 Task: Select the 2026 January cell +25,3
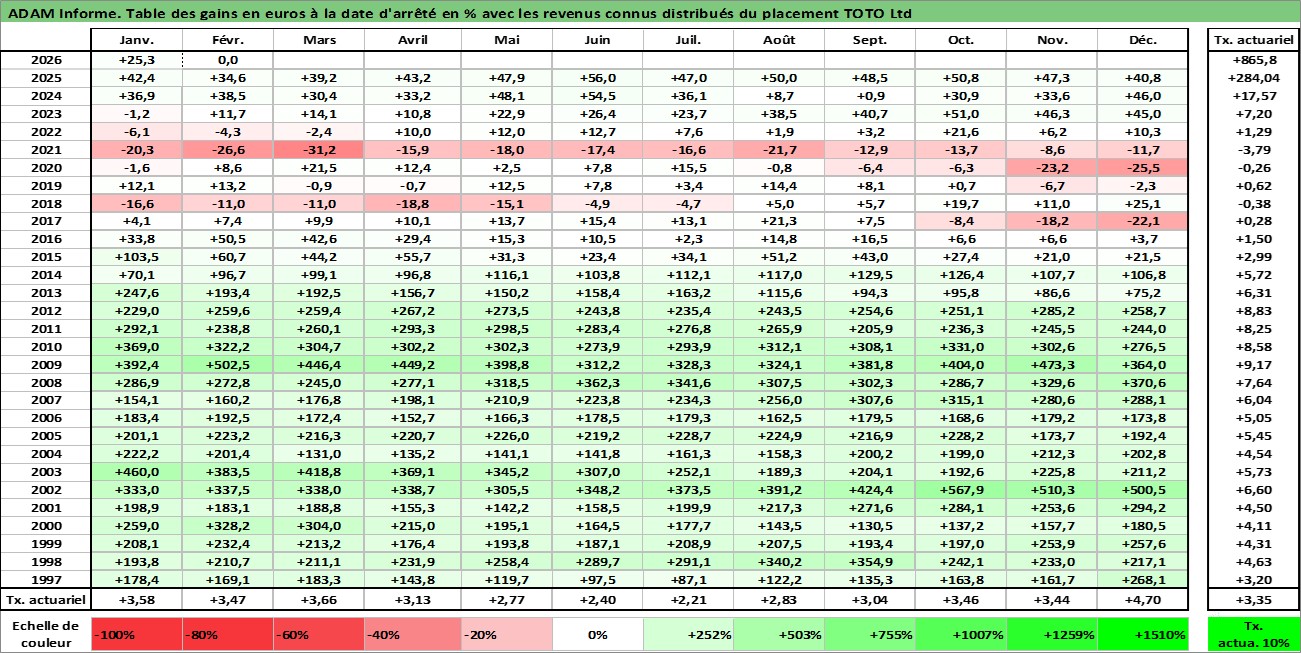click(136, 60)
